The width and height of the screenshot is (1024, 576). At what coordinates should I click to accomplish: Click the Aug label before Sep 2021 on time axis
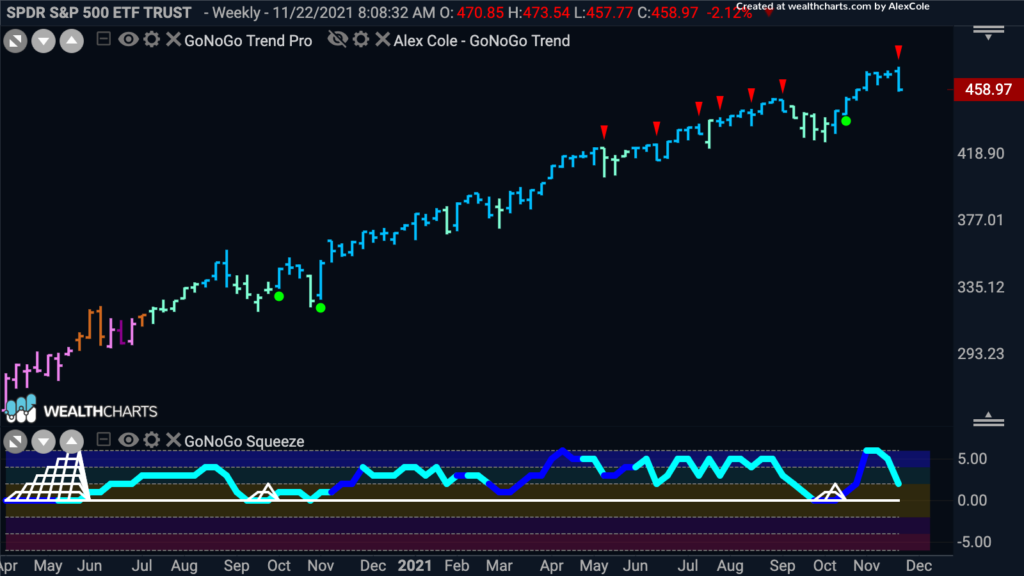pos(729,565)
